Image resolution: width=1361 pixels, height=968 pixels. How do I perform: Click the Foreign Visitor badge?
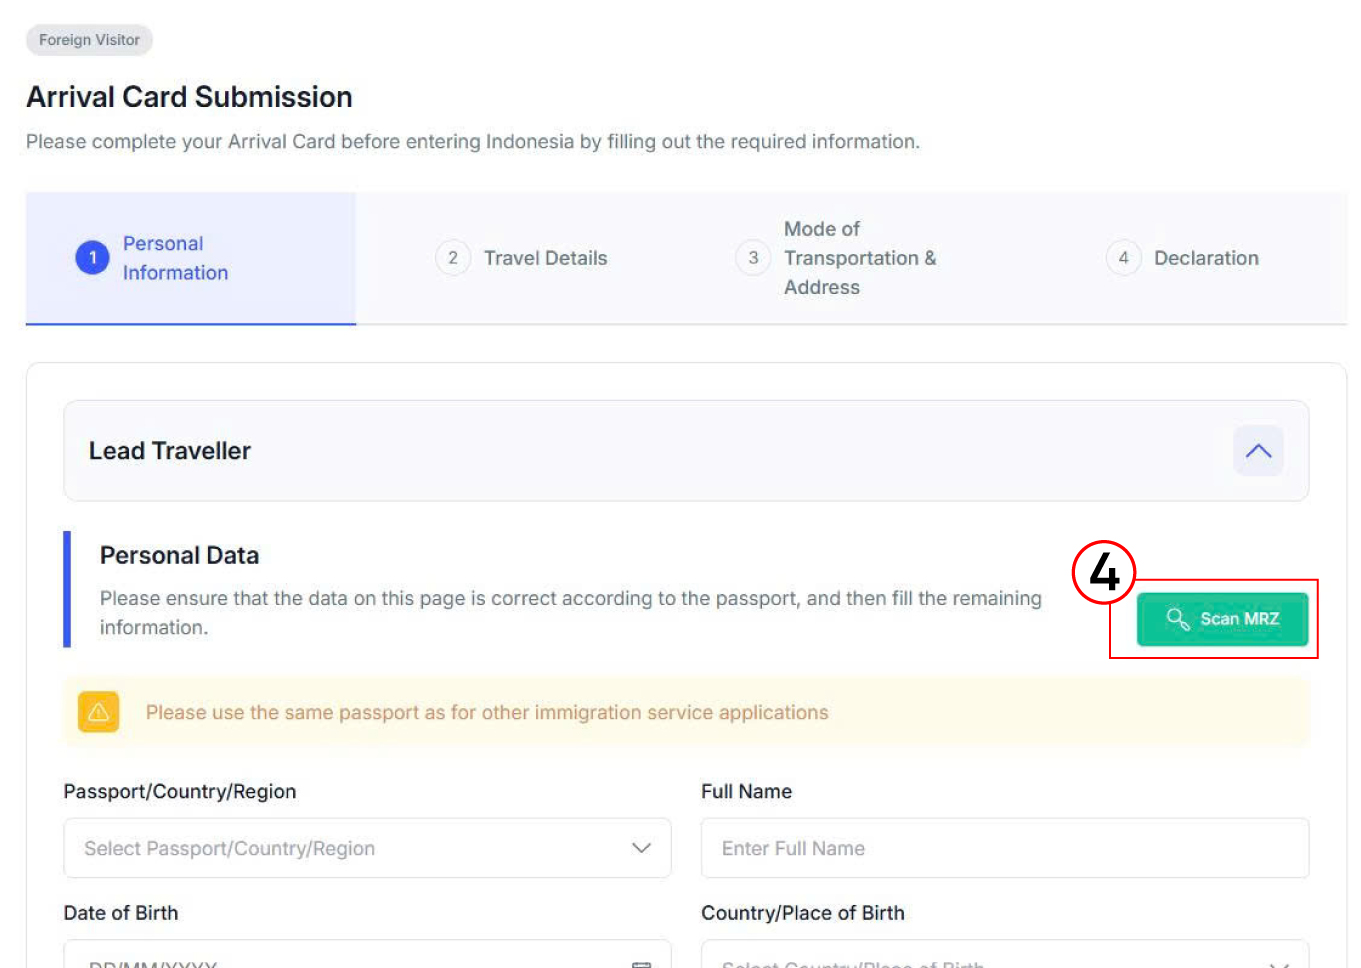point(89,40)
